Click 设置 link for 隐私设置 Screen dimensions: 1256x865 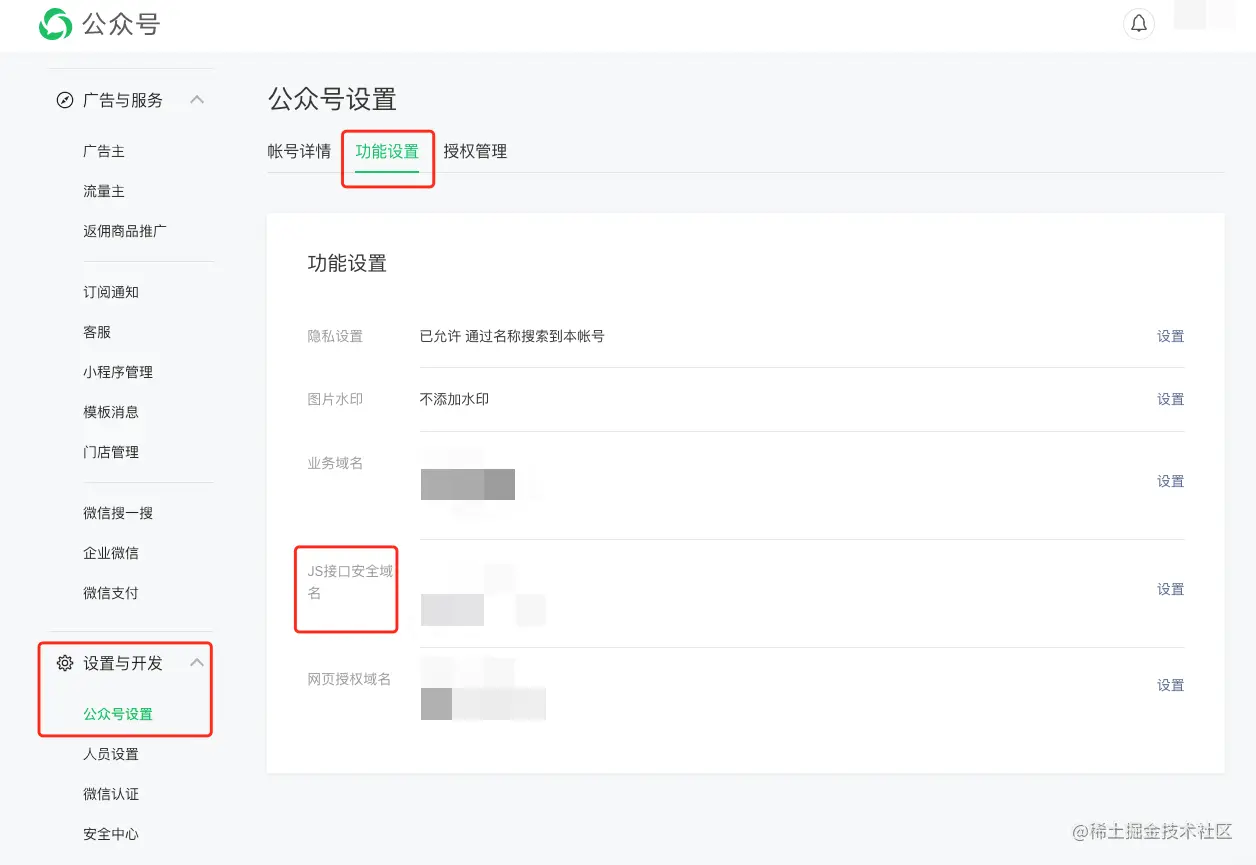click(1170, 336)
